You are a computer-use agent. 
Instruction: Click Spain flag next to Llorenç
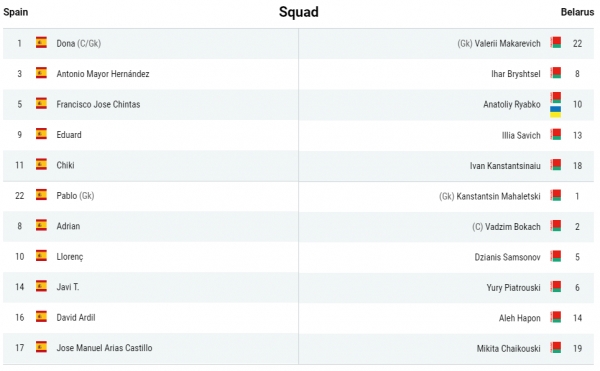pyautogui.click(x=41, y=255)
